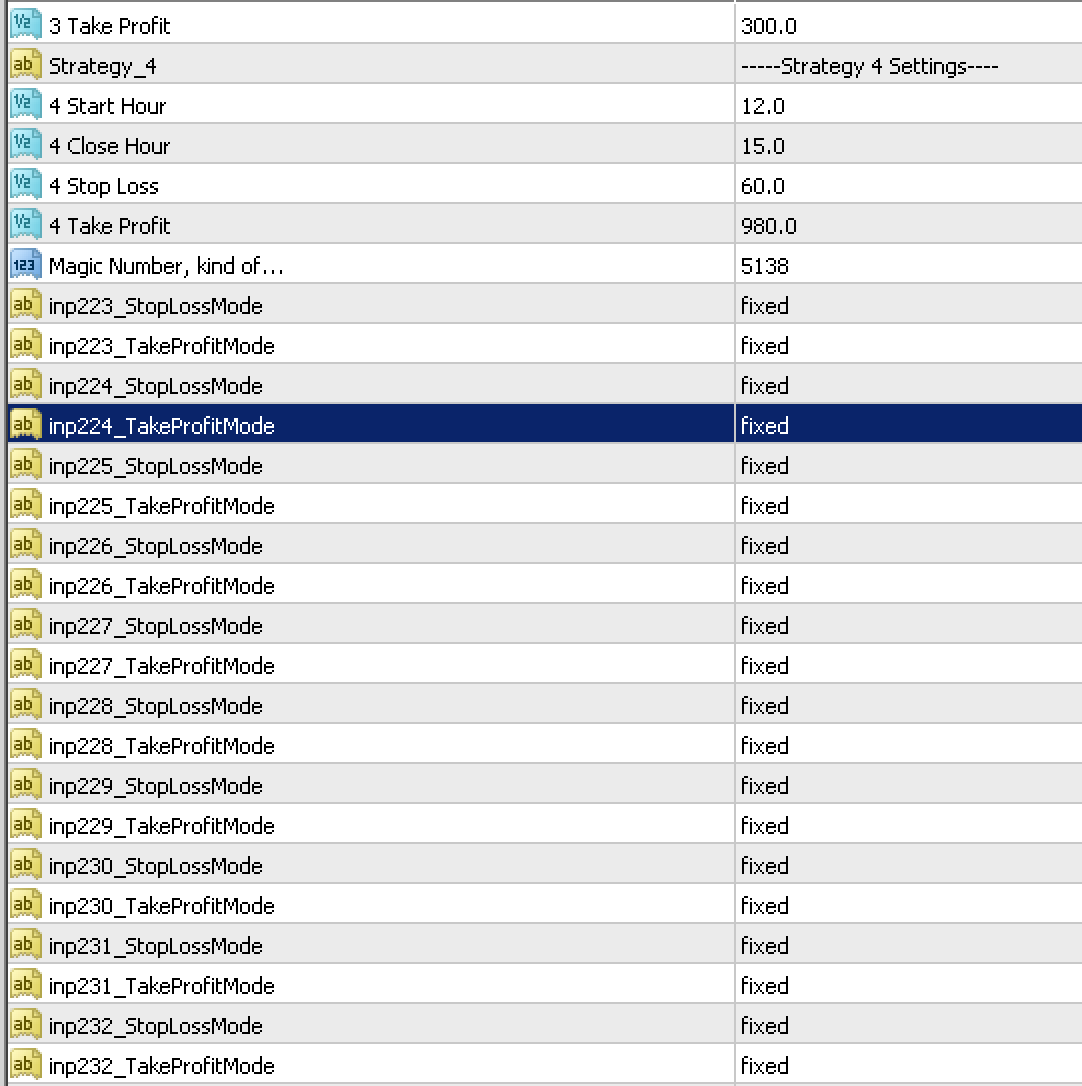Select the 4 Stop Loss parameter name
The width and height of the screenshot is (1082, 1086).
(104, 186)
